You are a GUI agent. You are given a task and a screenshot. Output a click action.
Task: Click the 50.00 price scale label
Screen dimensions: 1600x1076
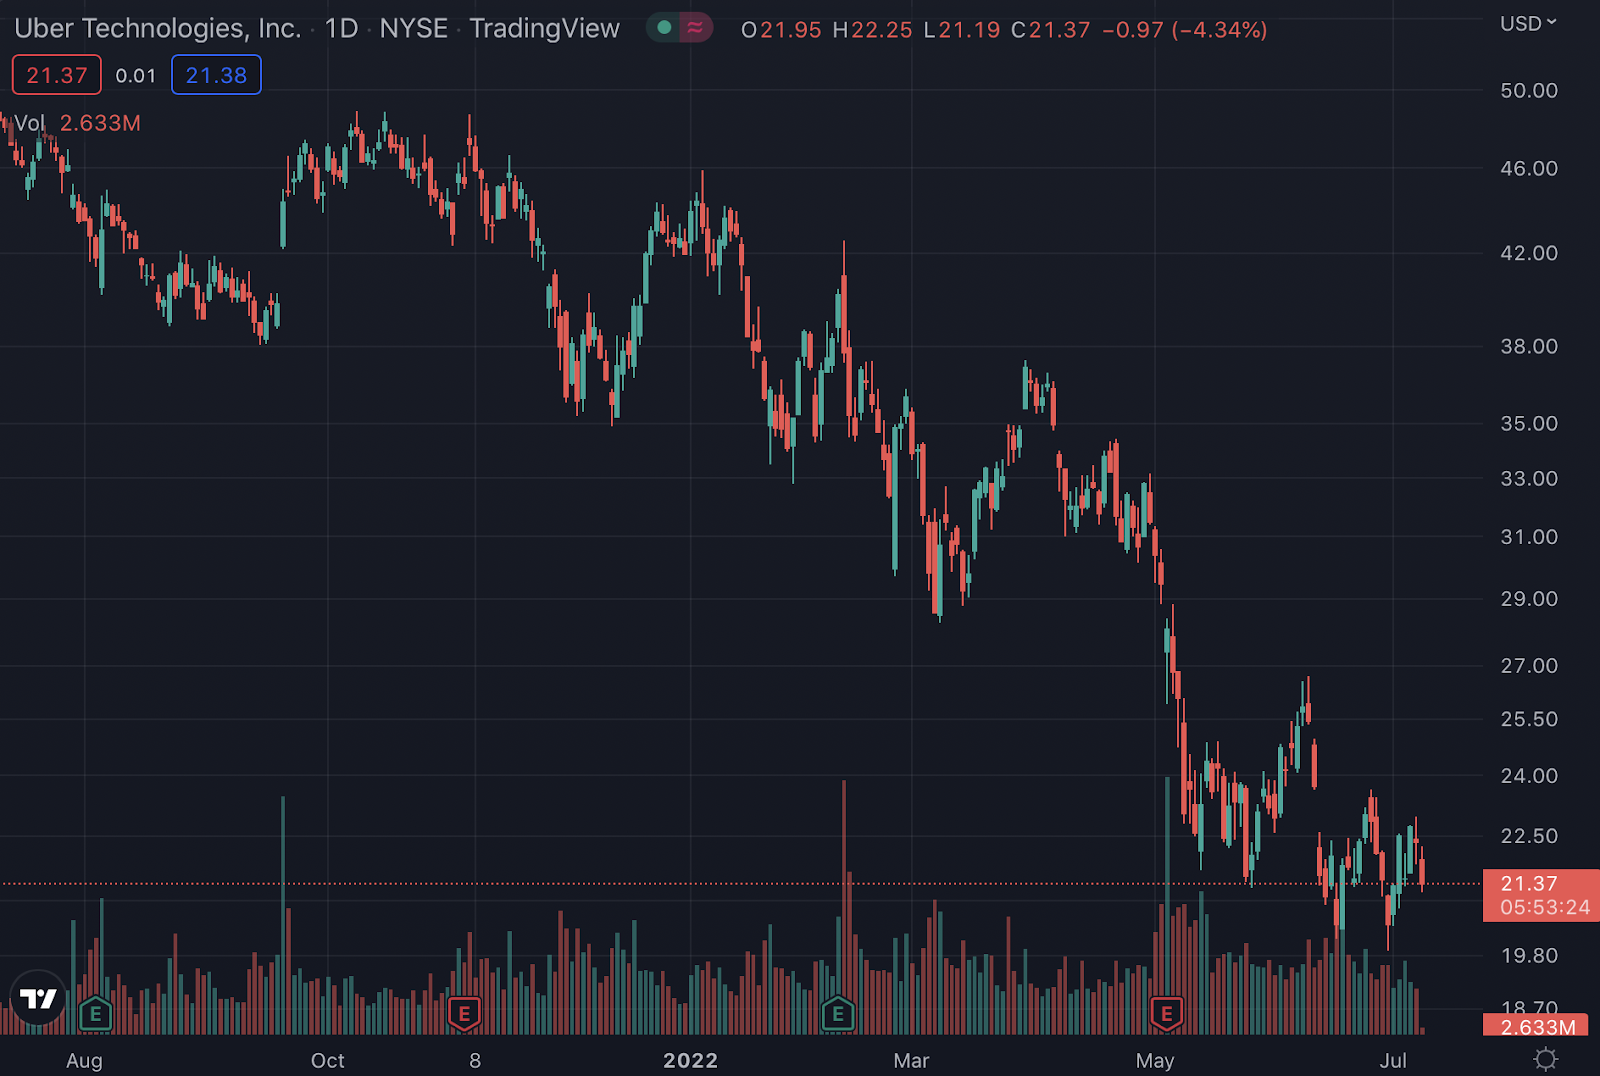coord(1529,90)
